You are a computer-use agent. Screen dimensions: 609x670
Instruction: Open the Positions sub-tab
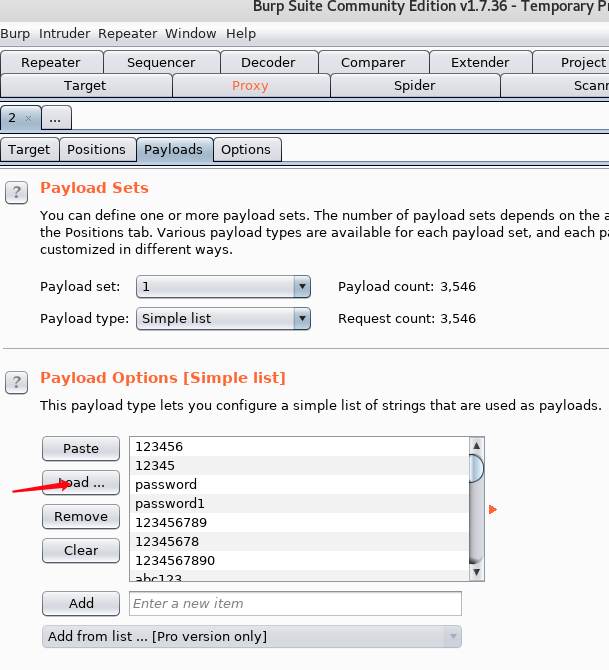click(97, 150)
